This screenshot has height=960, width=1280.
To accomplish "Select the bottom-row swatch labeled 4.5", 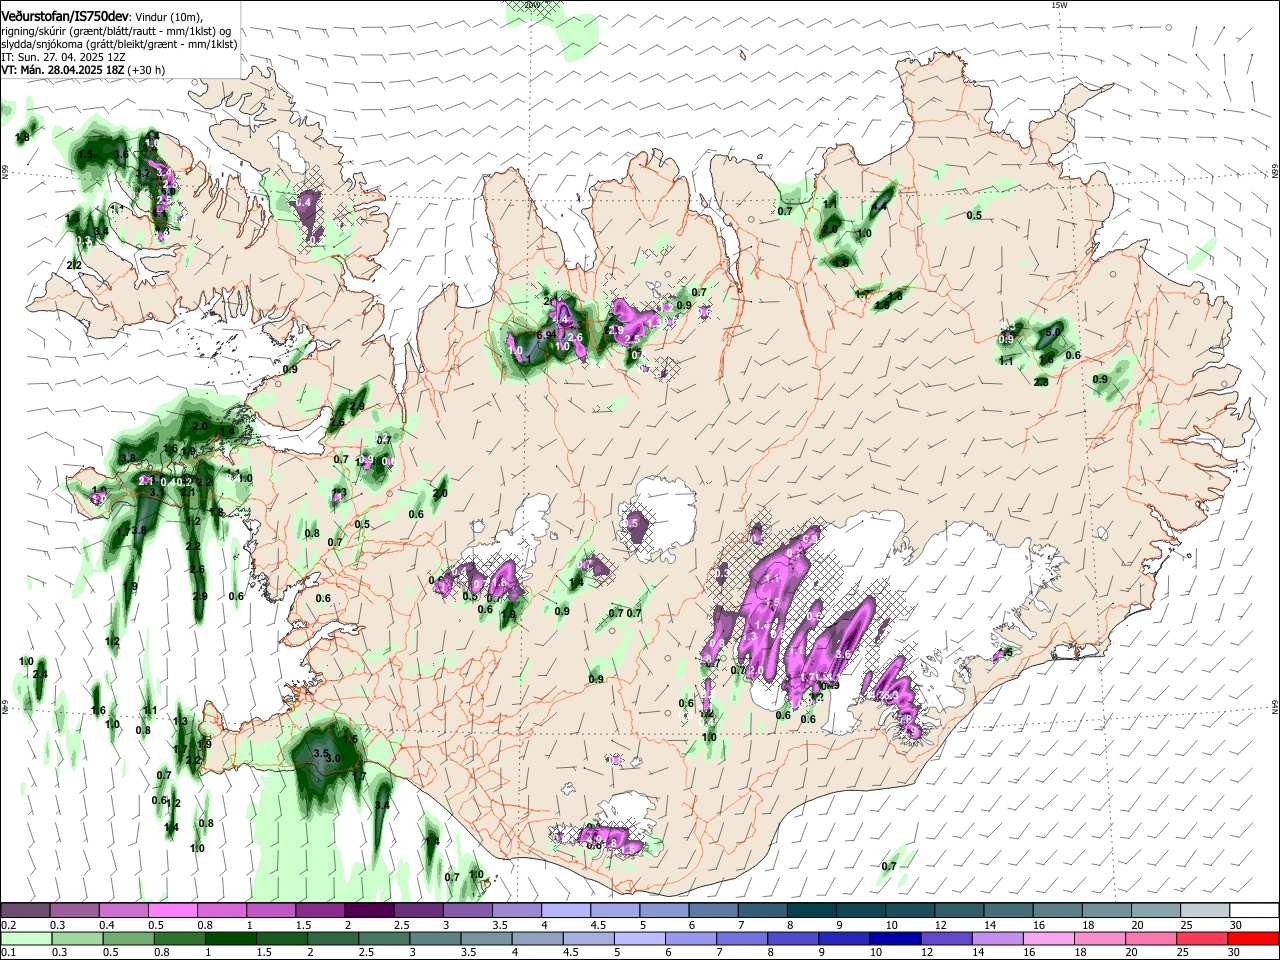I will [588, 938].
